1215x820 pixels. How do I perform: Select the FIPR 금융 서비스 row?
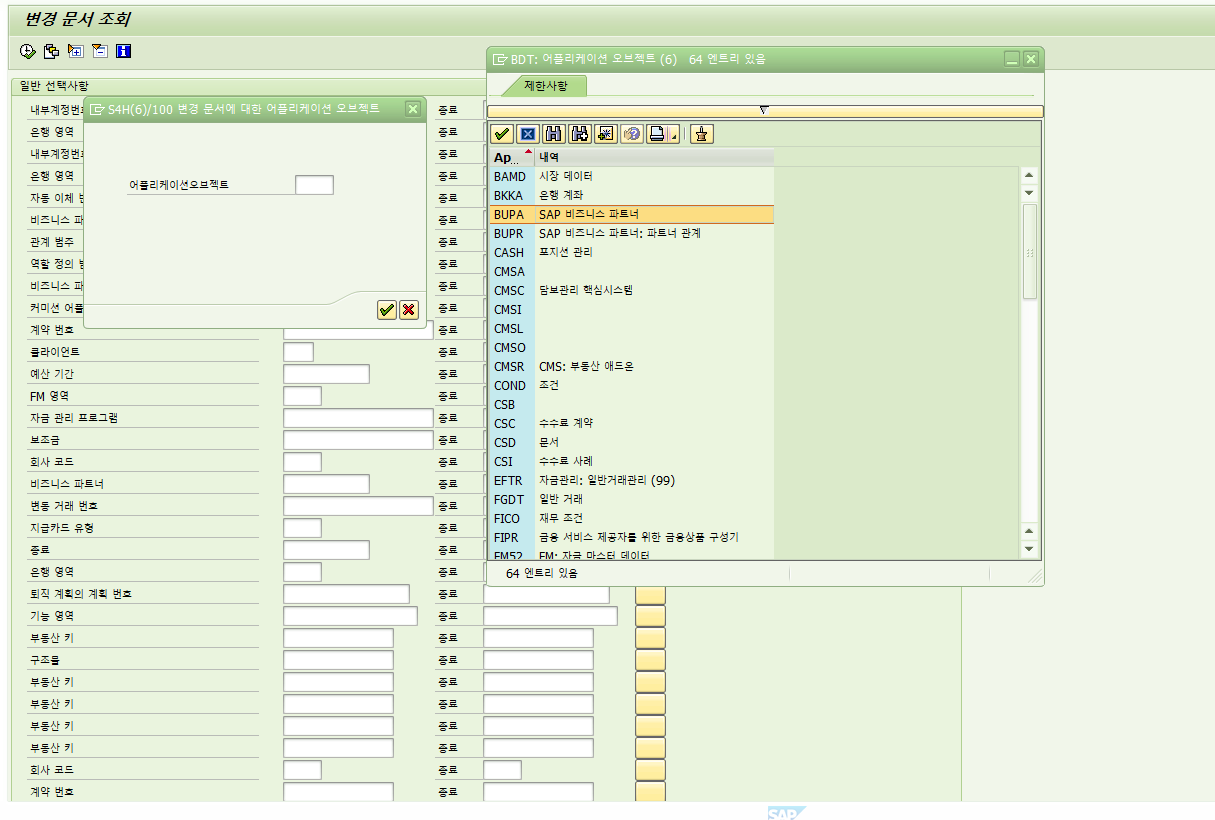click(632, 537)
